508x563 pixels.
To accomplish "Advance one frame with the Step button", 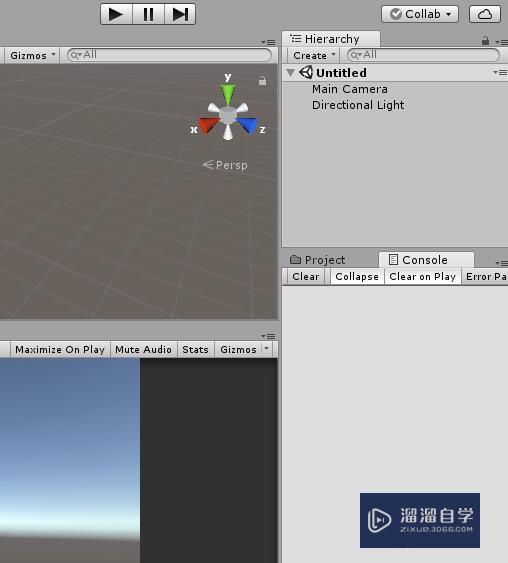I will tap(180, 14).
